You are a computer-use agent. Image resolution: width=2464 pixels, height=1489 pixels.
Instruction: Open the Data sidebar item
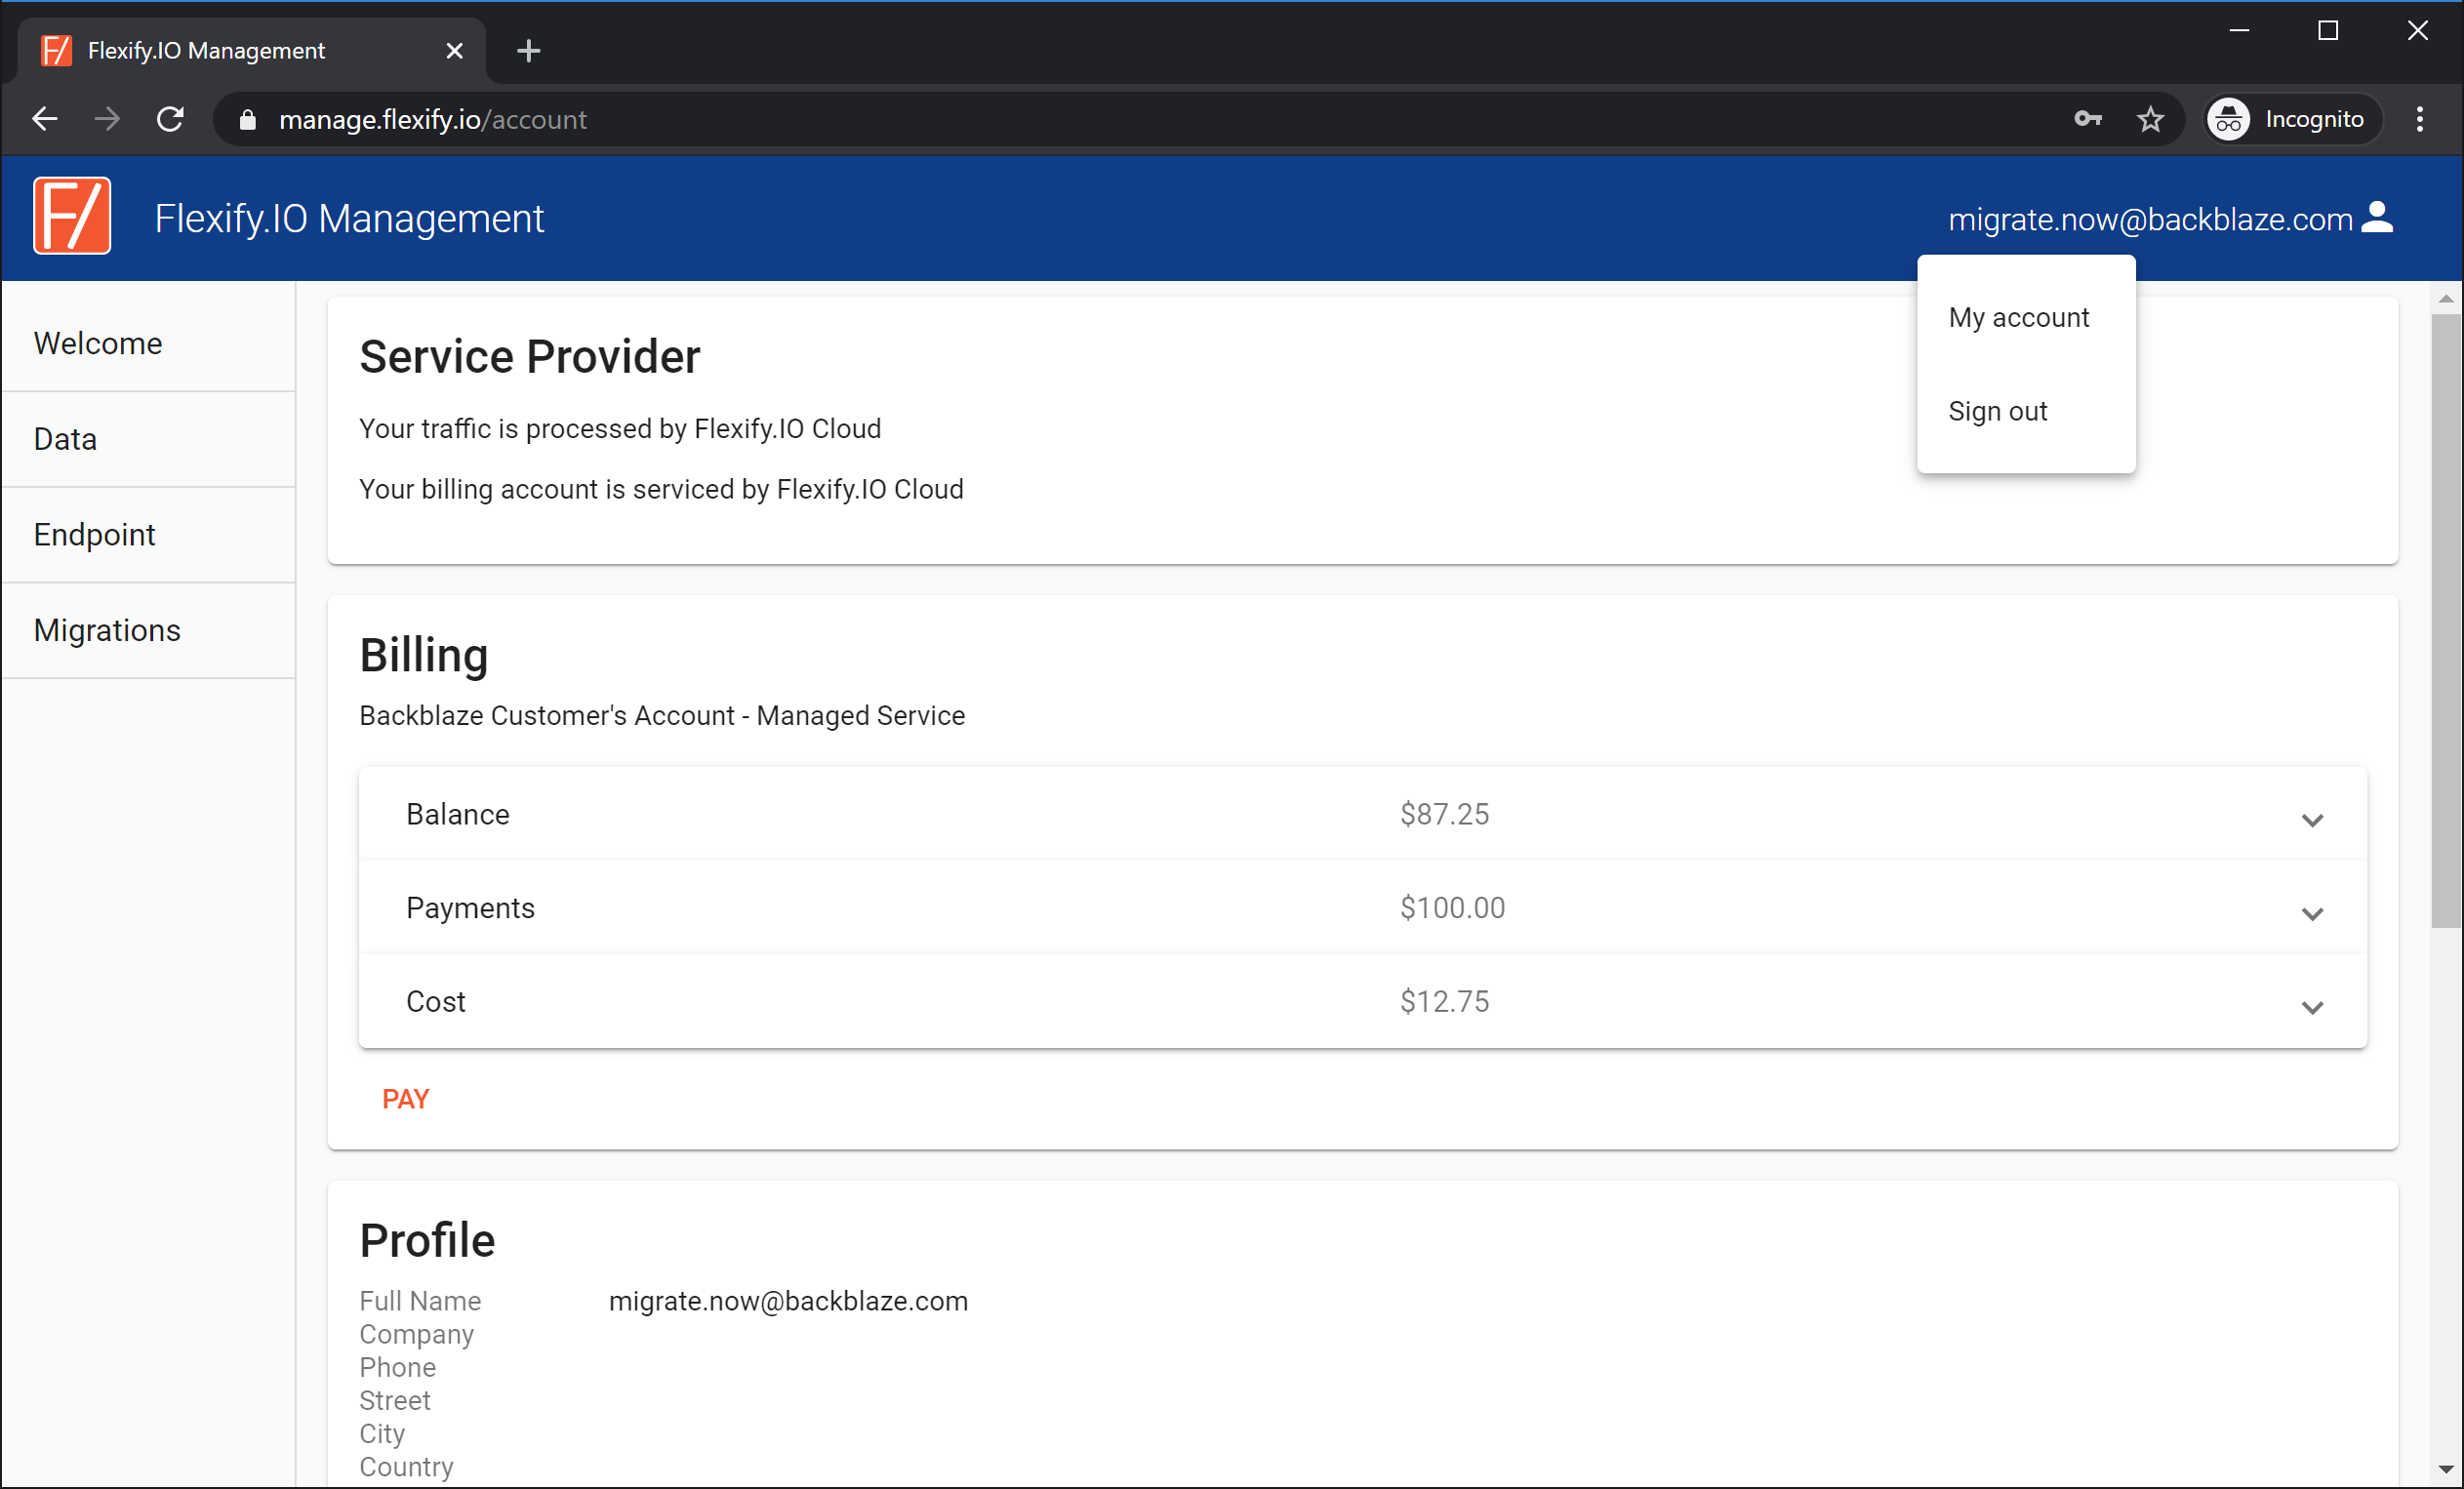pyautogui.click(x=148, y=439)
